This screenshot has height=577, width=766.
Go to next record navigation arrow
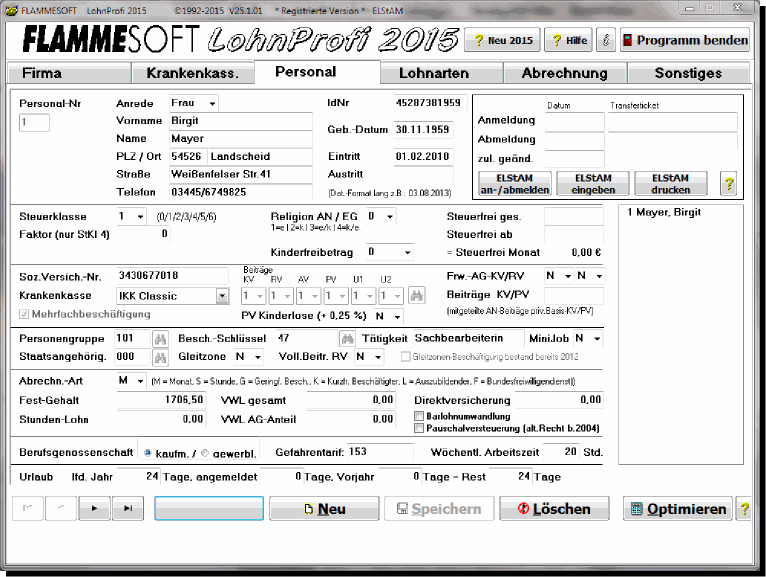[94, 509]
